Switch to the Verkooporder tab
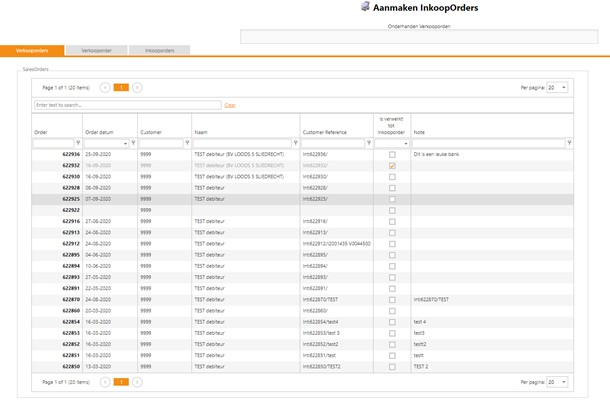Viewport: 610px width, 404px height. tap(96, 51)
